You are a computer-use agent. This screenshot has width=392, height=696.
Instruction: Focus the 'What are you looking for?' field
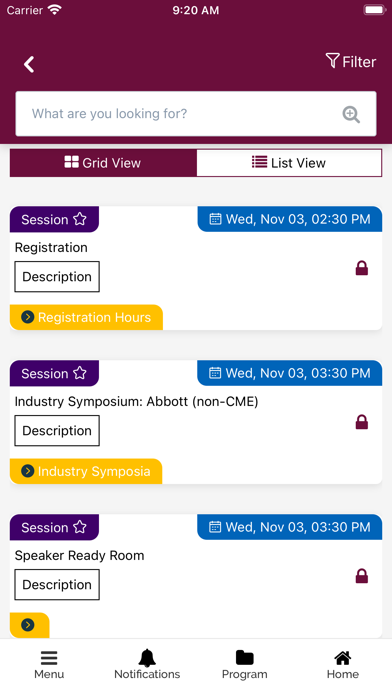(x=196, y=114)
